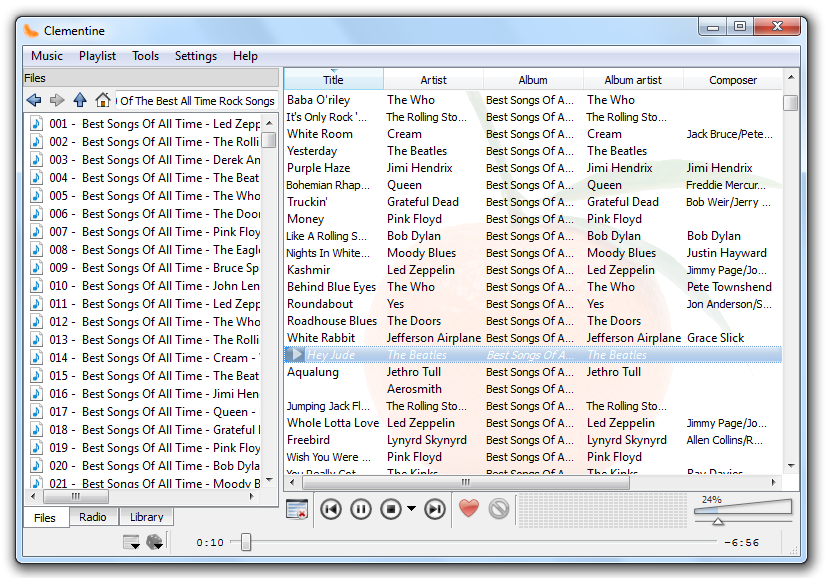The image size is (825, 578).
Task: Click the volume slider
Action: pyautogui.click(x=742, y=513)
